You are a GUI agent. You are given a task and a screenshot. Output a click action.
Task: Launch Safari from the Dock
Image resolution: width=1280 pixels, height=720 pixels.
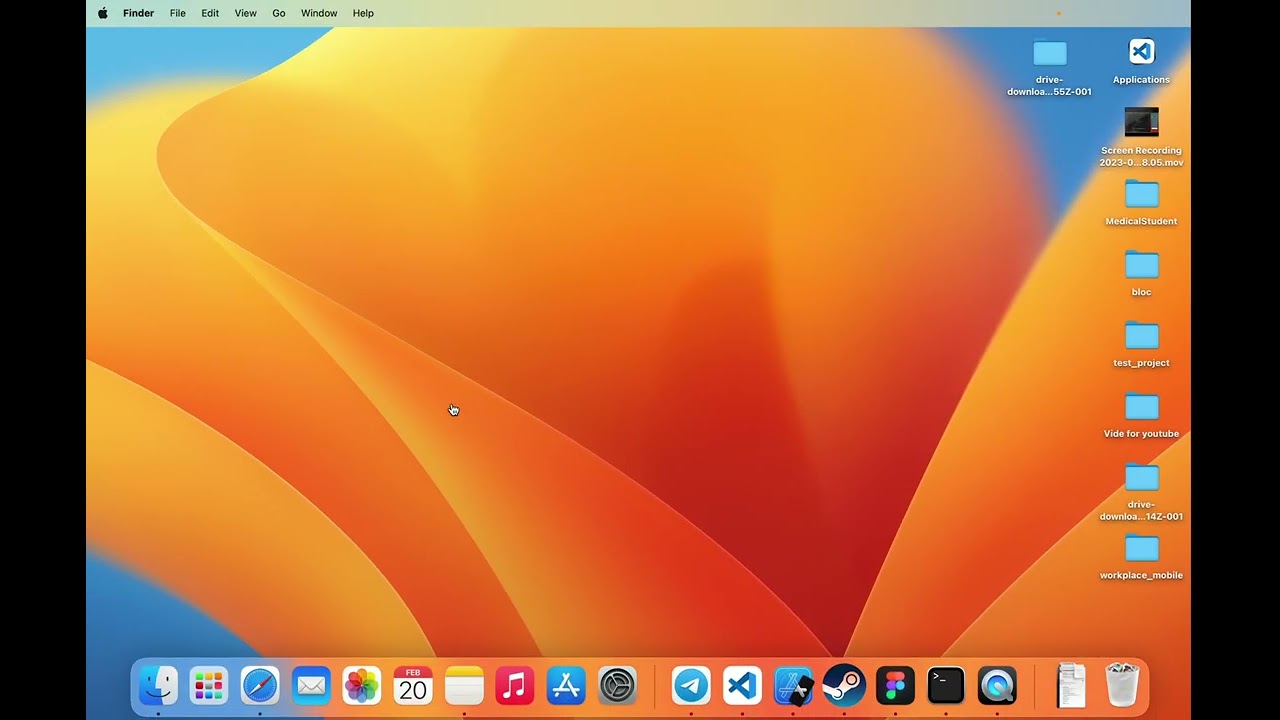point(260,686)
